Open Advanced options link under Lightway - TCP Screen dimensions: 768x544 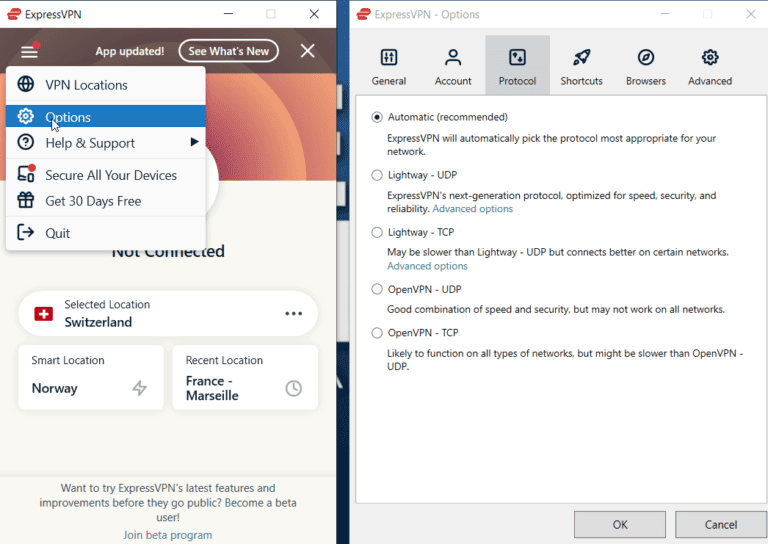(x=427, y=266)
